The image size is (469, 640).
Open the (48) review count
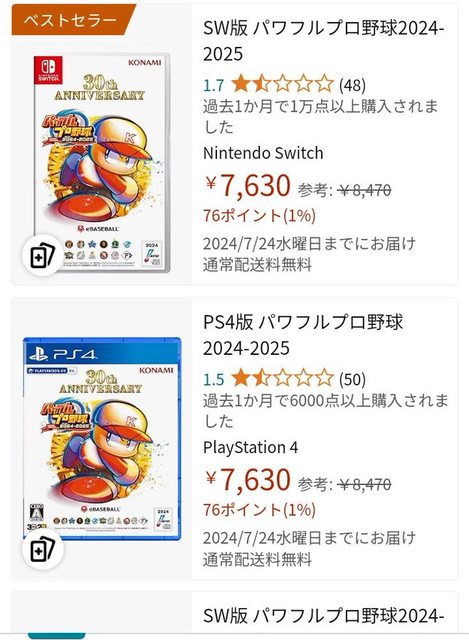pos(352,85)
